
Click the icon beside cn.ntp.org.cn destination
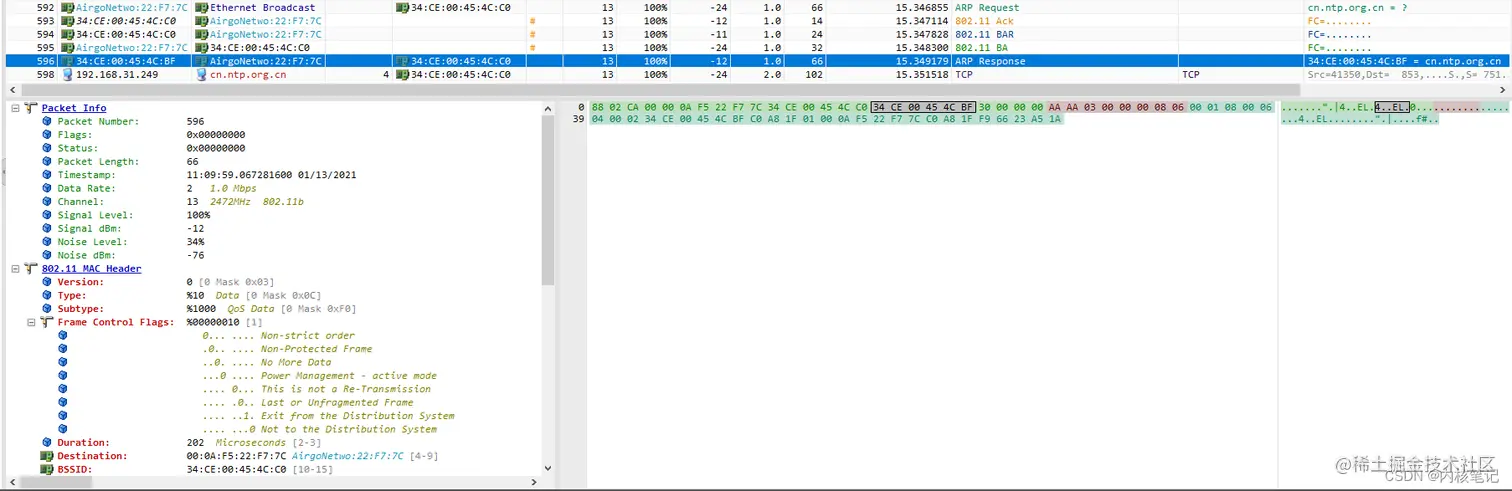[202, 74]
